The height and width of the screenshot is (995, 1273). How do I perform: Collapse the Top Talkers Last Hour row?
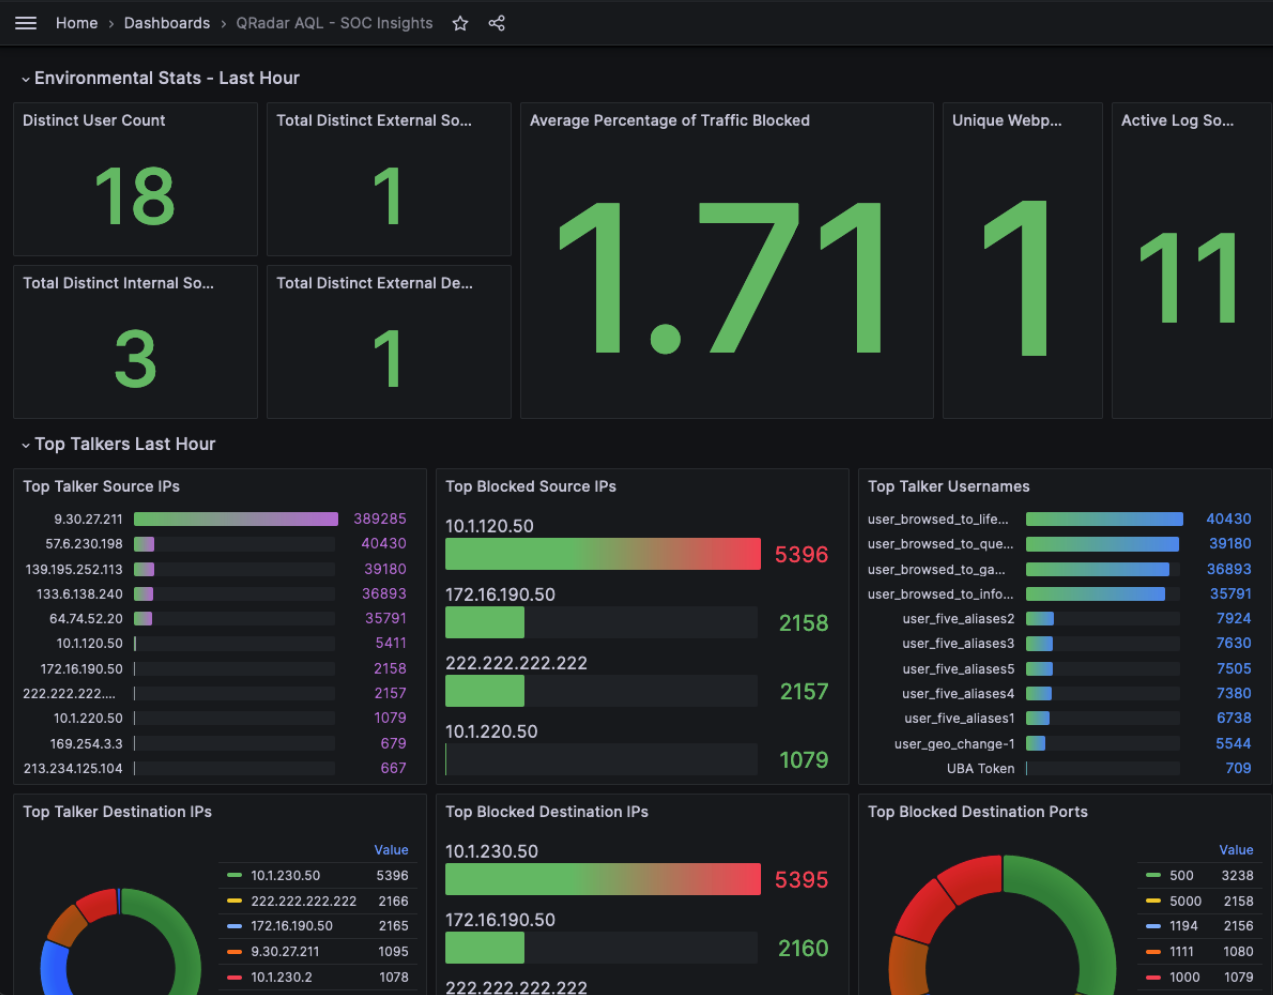[x=26, y=445]
